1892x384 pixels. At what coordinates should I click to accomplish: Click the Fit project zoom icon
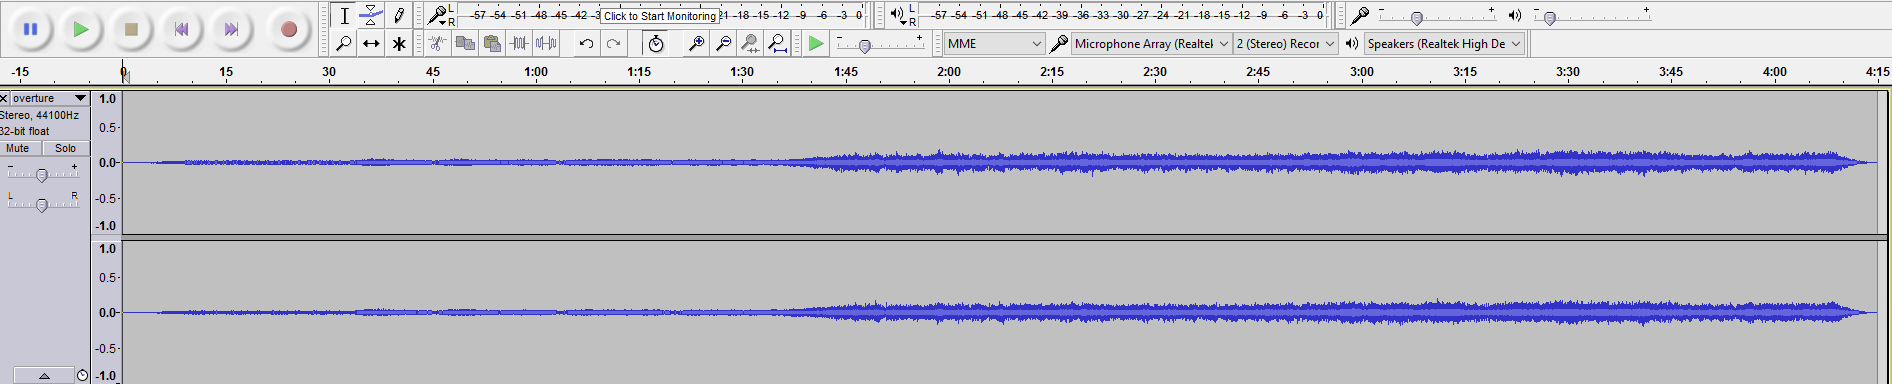click(x=777, y=43)
